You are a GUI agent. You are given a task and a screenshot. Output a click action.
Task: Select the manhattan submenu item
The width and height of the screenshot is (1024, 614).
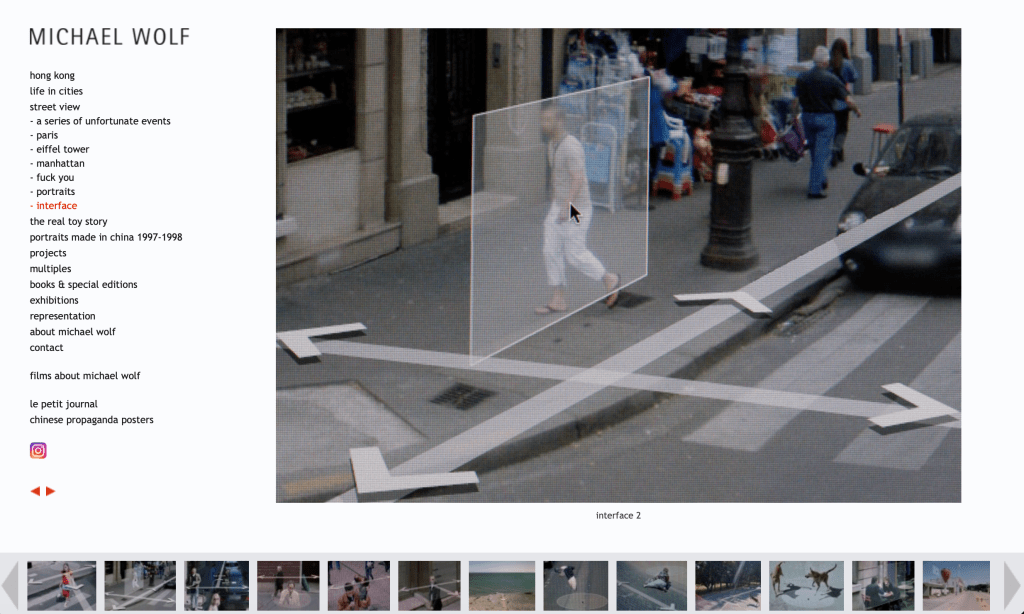[60, 163]
